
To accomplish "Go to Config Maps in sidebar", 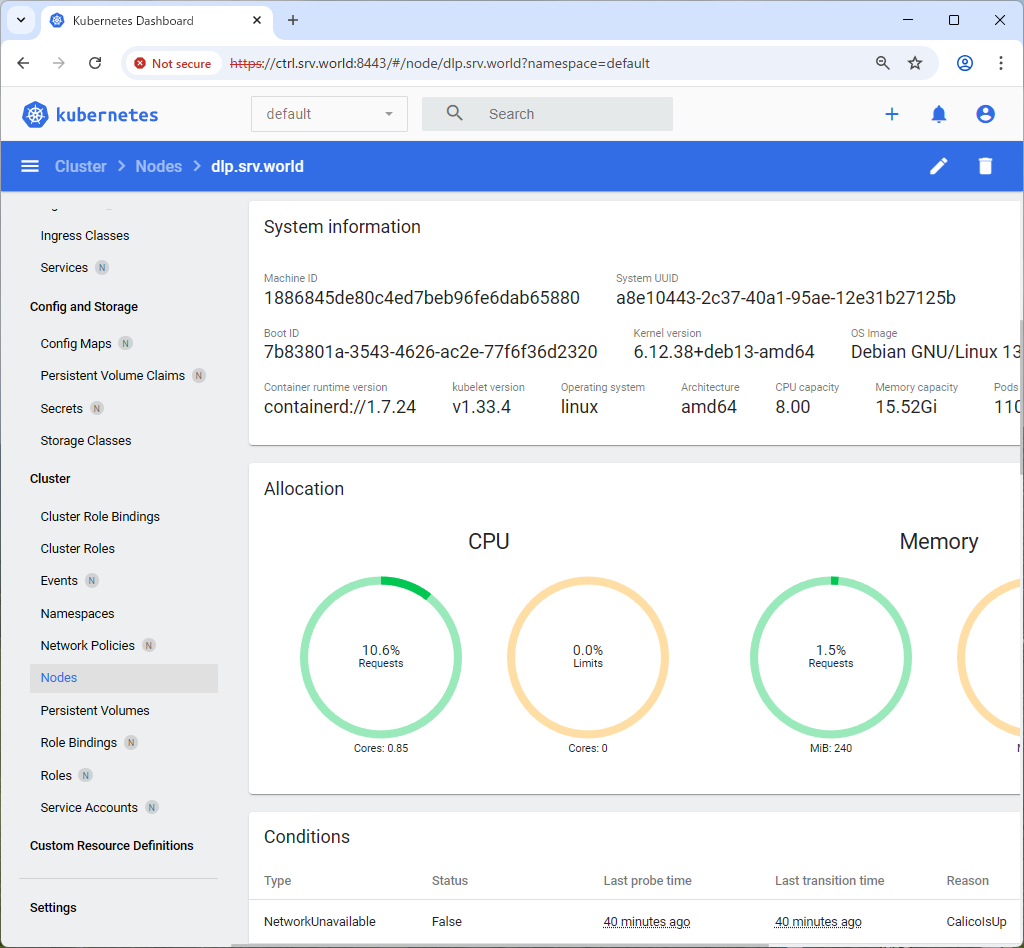I will click(x=76, y=343).
